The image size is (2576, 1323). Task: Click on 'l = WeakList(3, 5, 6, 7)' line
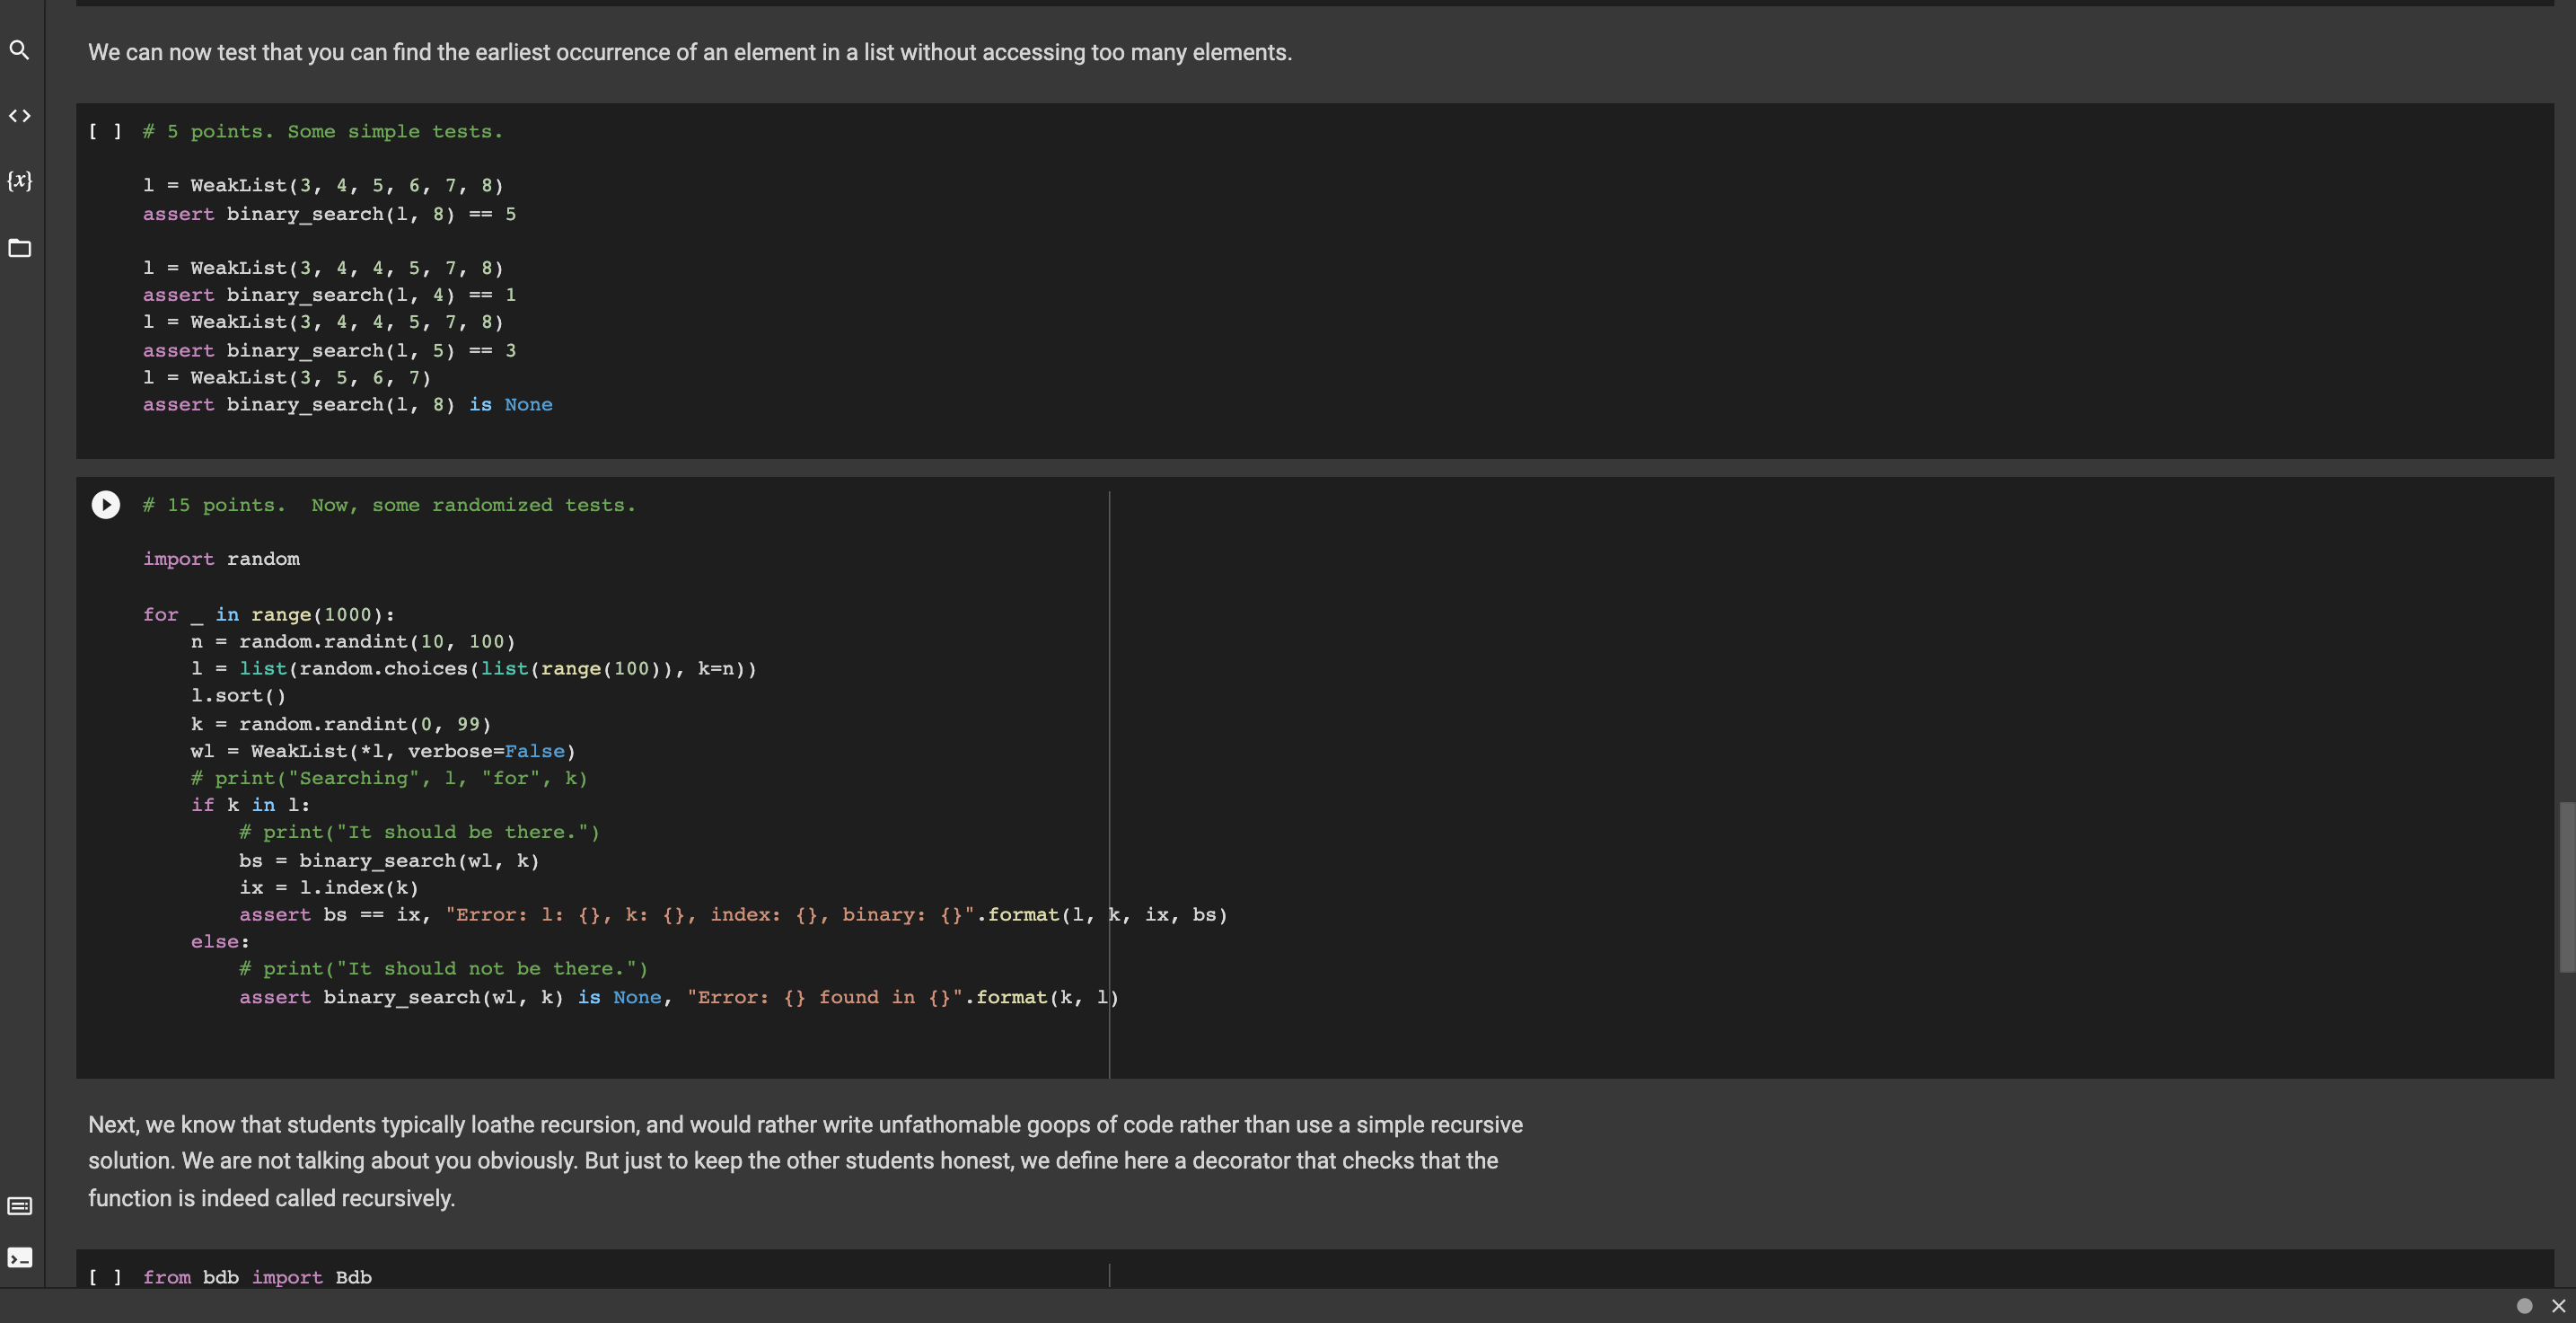[x=287, y=378]
